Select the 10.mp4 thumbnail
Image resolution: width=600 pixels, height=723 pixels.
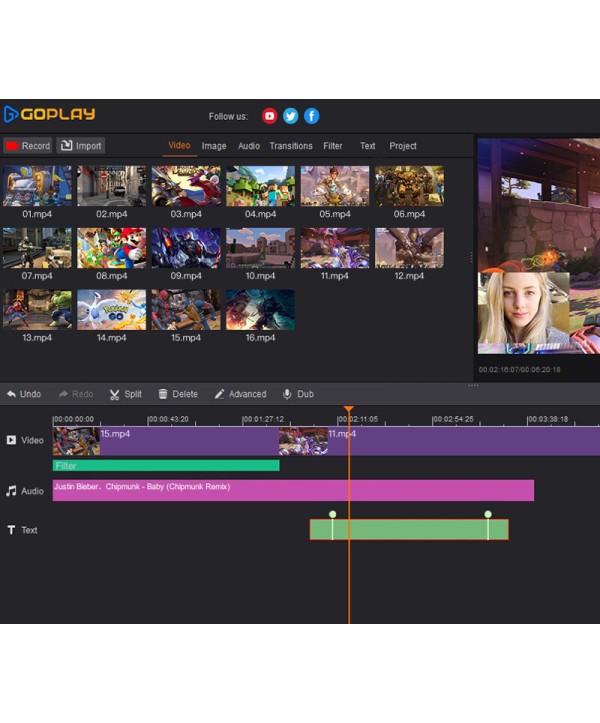261,248
